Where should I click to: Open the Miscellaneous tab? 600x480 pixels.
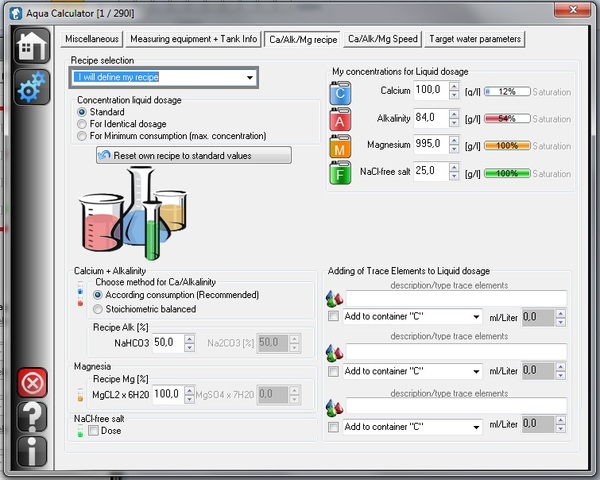[92, 39]
